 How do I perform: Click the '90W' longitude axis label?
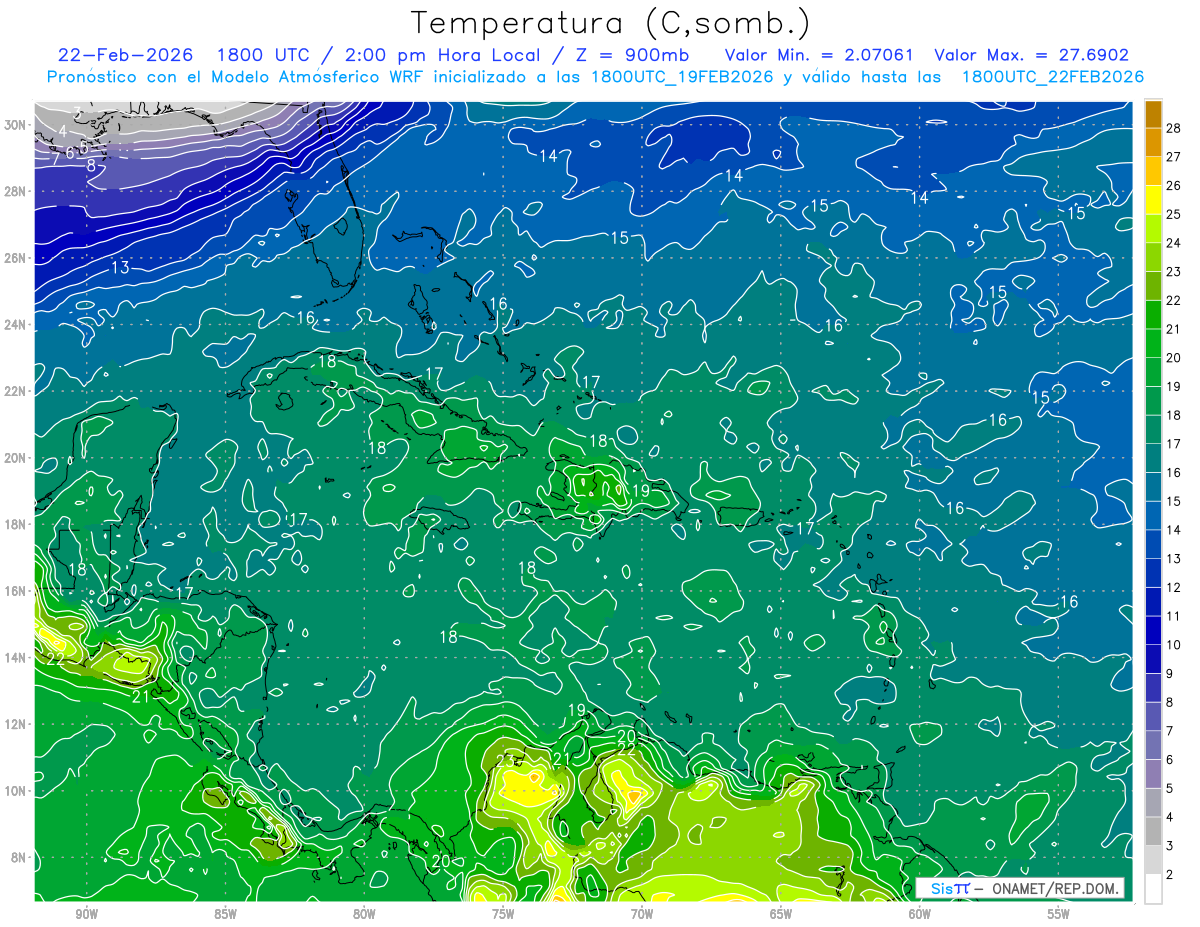coord(86,914)
